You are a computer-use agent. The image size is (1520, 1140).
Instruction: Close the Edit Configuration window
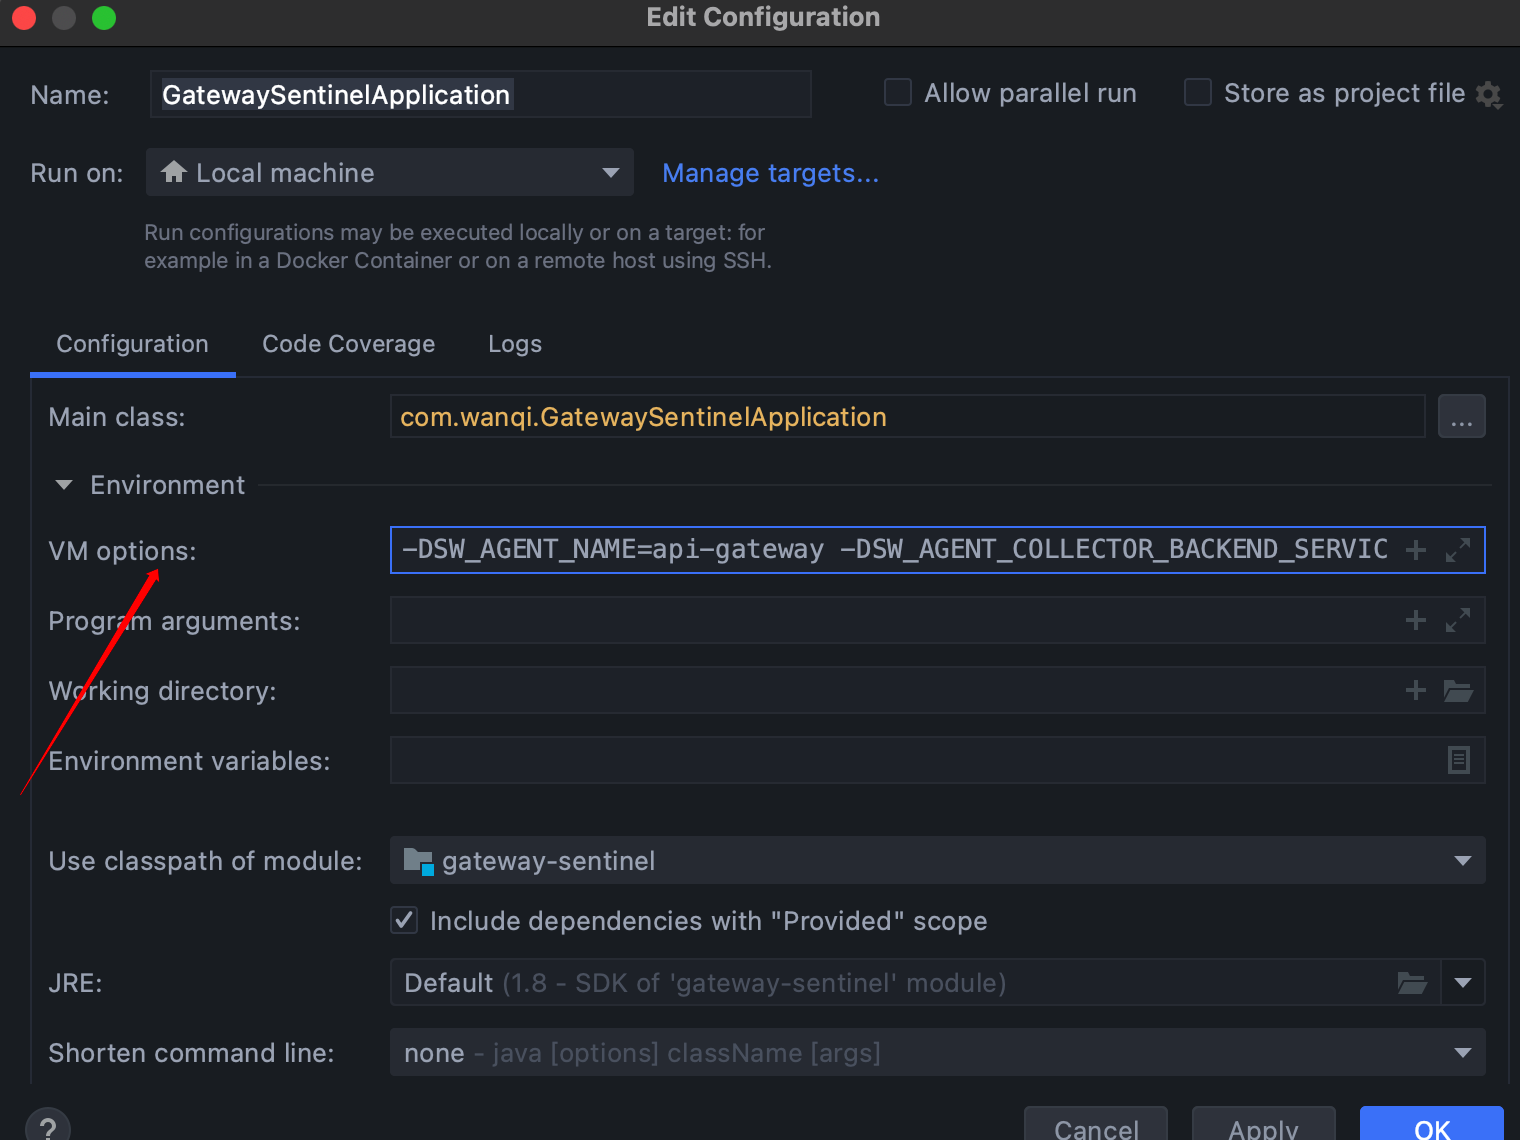(24, 17)
